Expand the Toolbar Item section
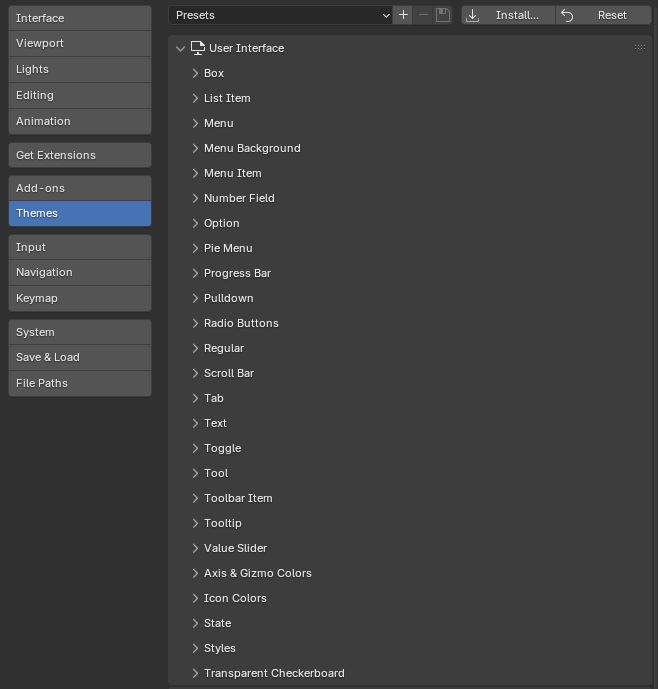Screen dimensions: 658x689 [195, 499]
